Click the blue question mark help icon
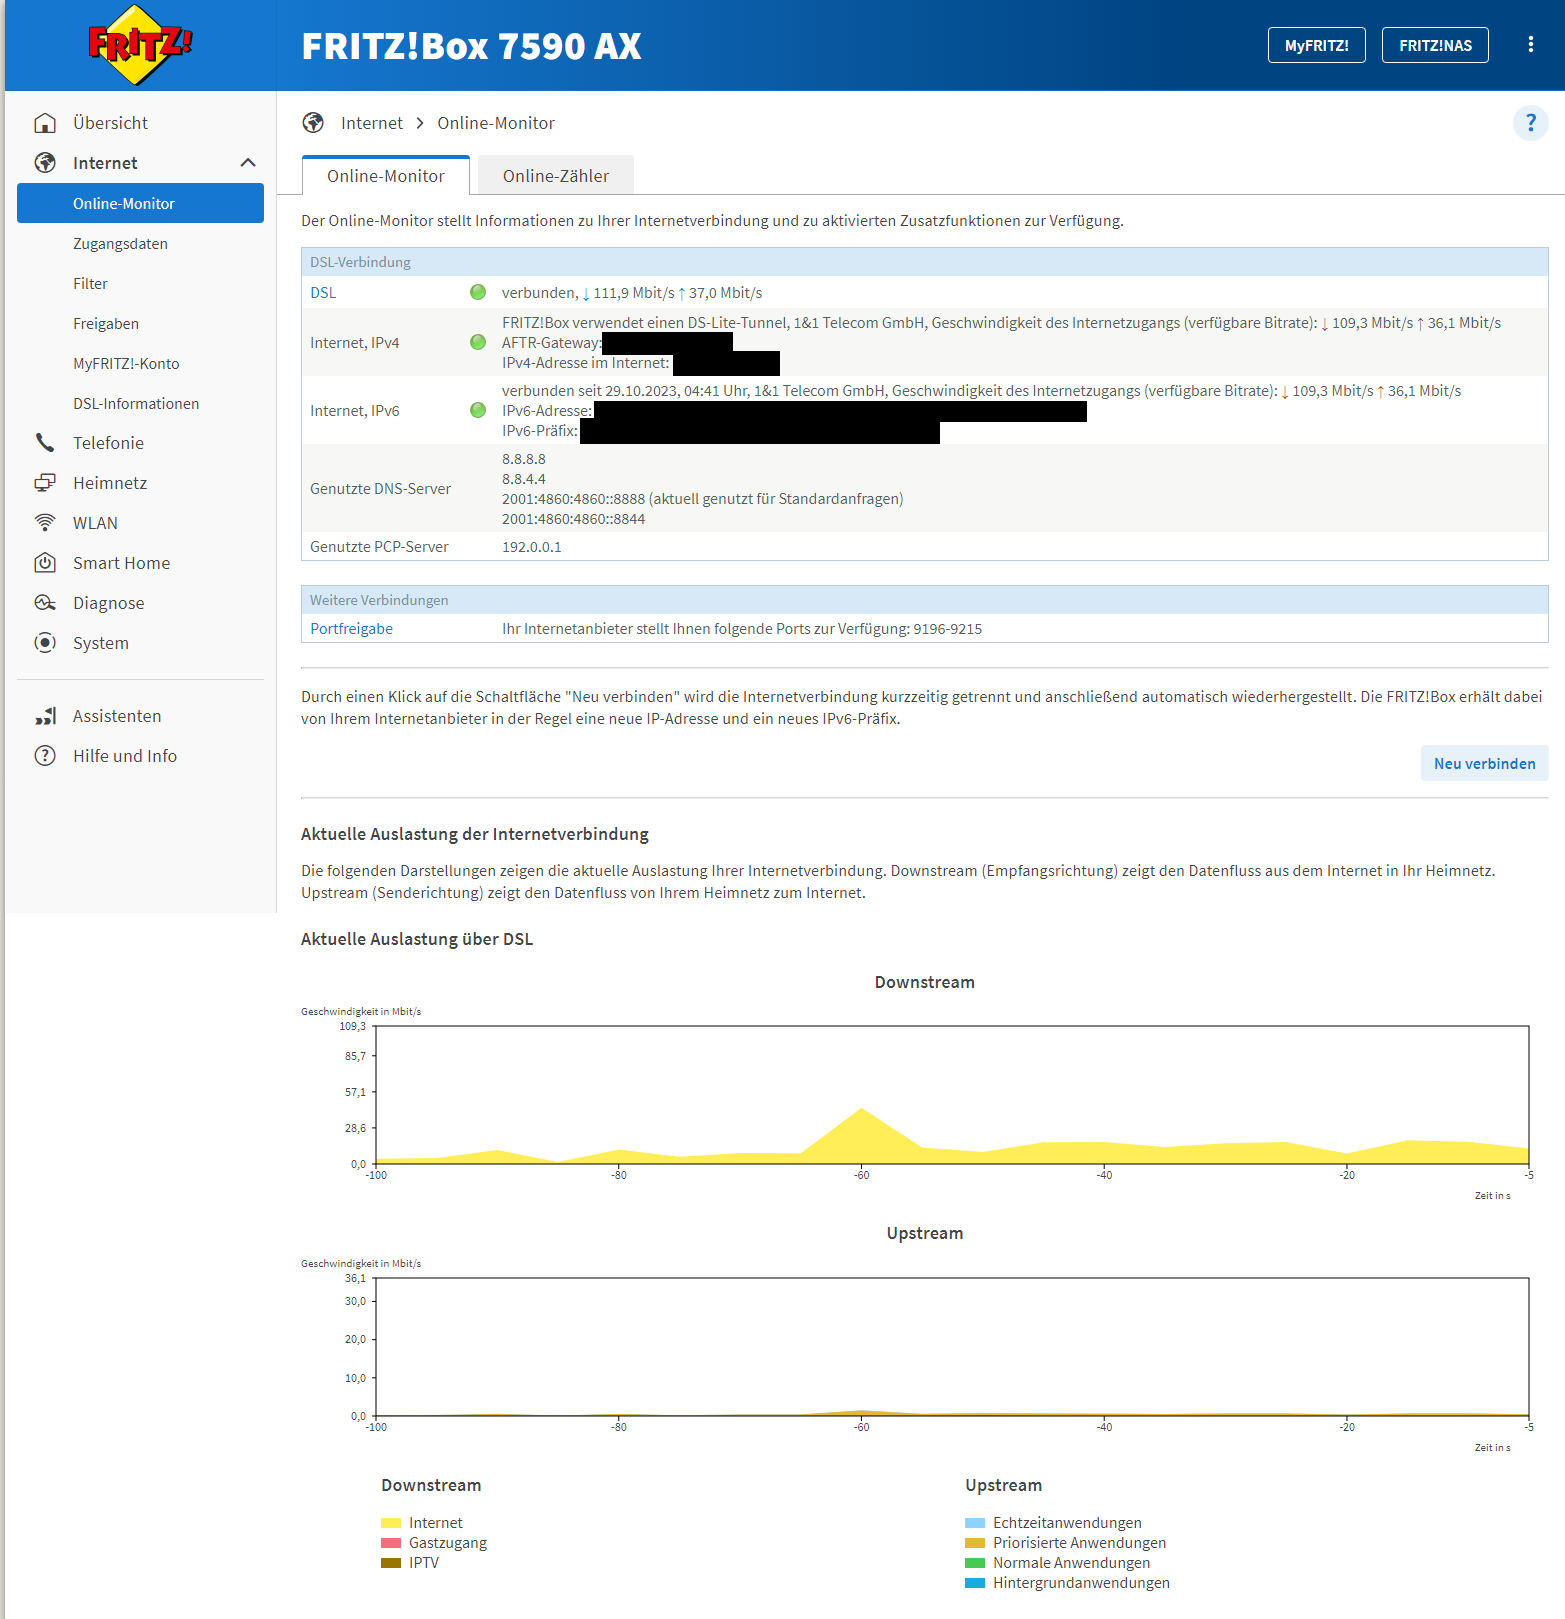The height and width of the screenshot is (1619, 1565). (1530, 123)
